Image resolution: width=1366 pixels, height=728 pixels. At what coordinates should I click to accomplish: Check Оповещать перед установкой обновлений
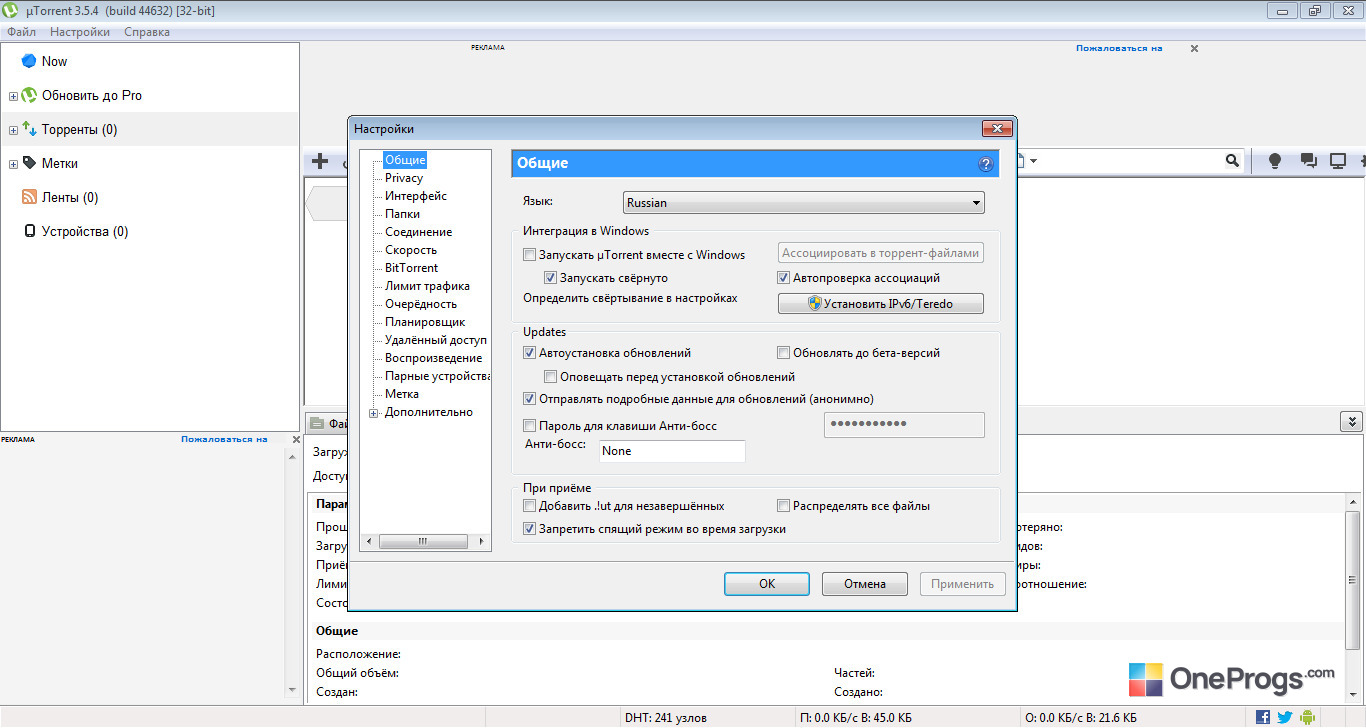click(x=550, y=377)
